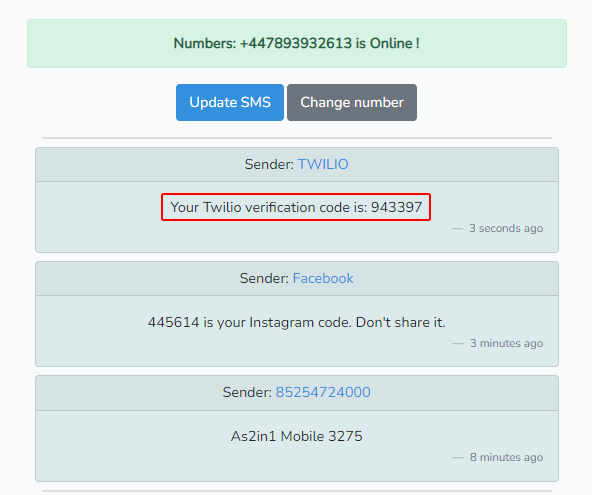Open the Facebook sender link
This screenshot has height=495, width=592.
323,278
